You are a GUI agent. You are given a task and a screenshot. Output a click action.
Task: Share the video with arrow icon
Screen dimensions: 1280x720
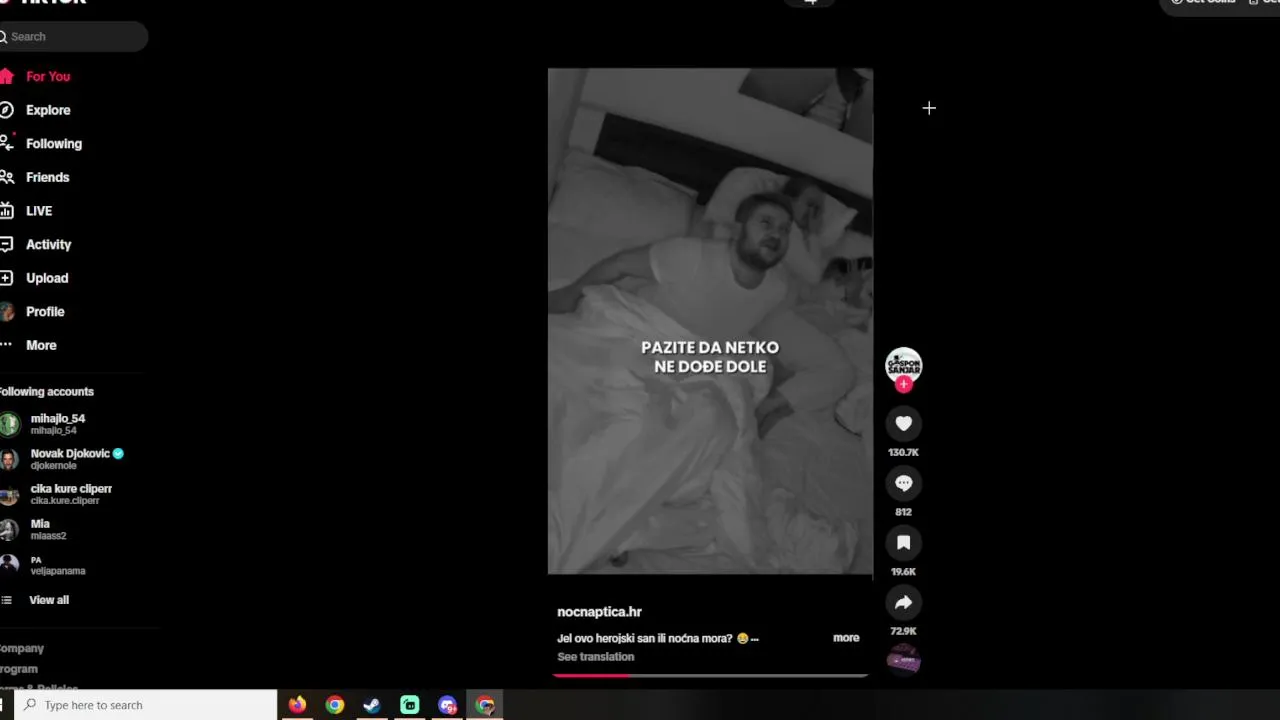(903, 602)
